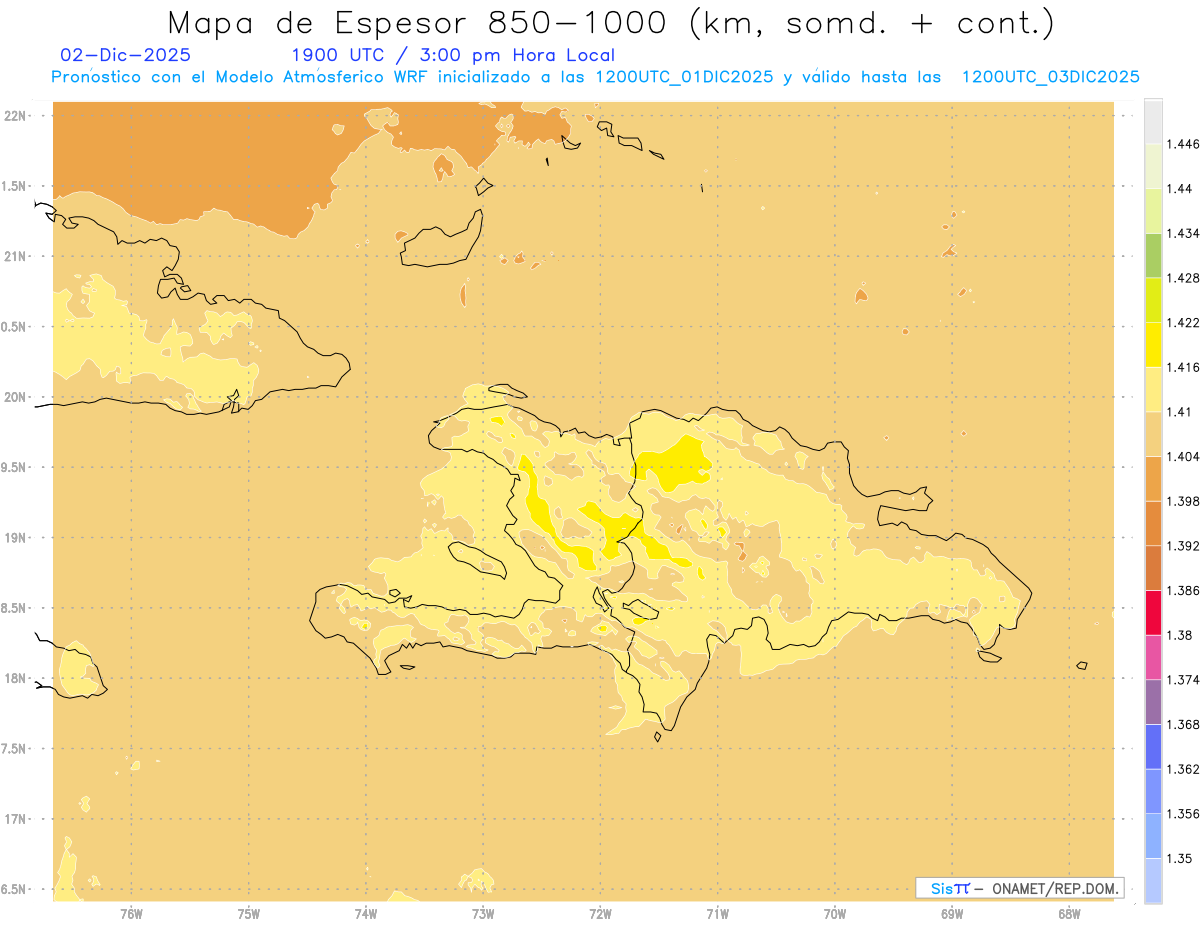The image size is (1200, 927).
Task: Click the legend value '1.446'
Action: [x=1182, y=144]
